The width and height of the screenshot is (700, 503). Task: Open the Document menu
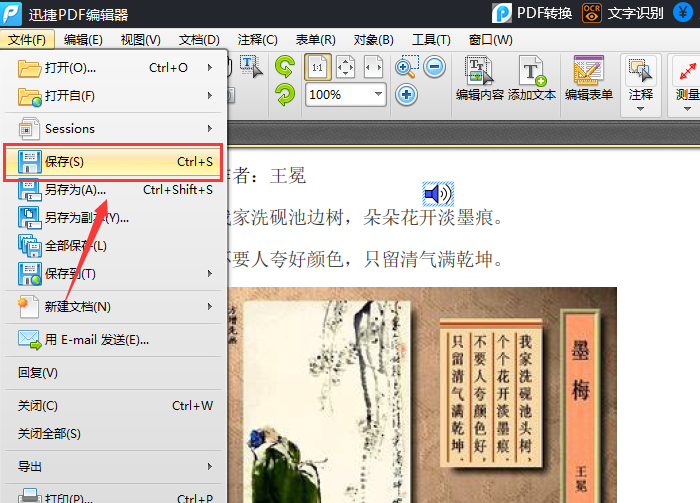pos(199,40)
